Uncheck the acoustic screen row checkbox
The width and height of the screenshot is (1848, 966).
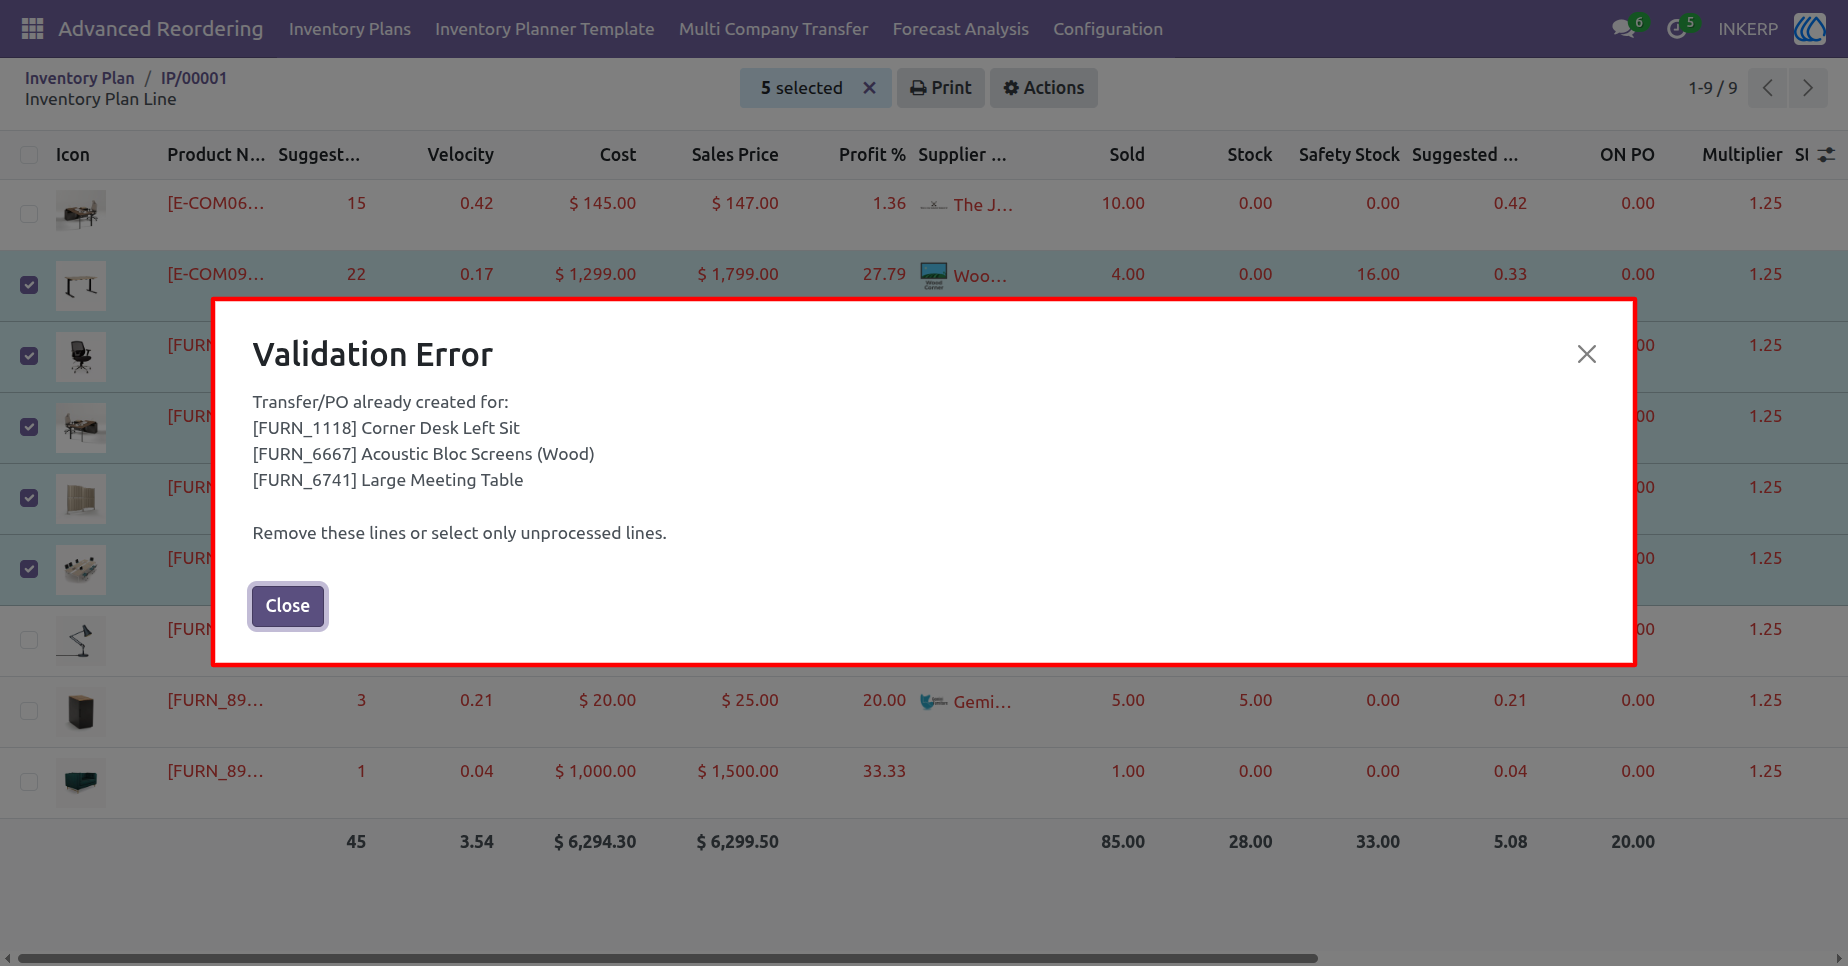pos(29,498)
